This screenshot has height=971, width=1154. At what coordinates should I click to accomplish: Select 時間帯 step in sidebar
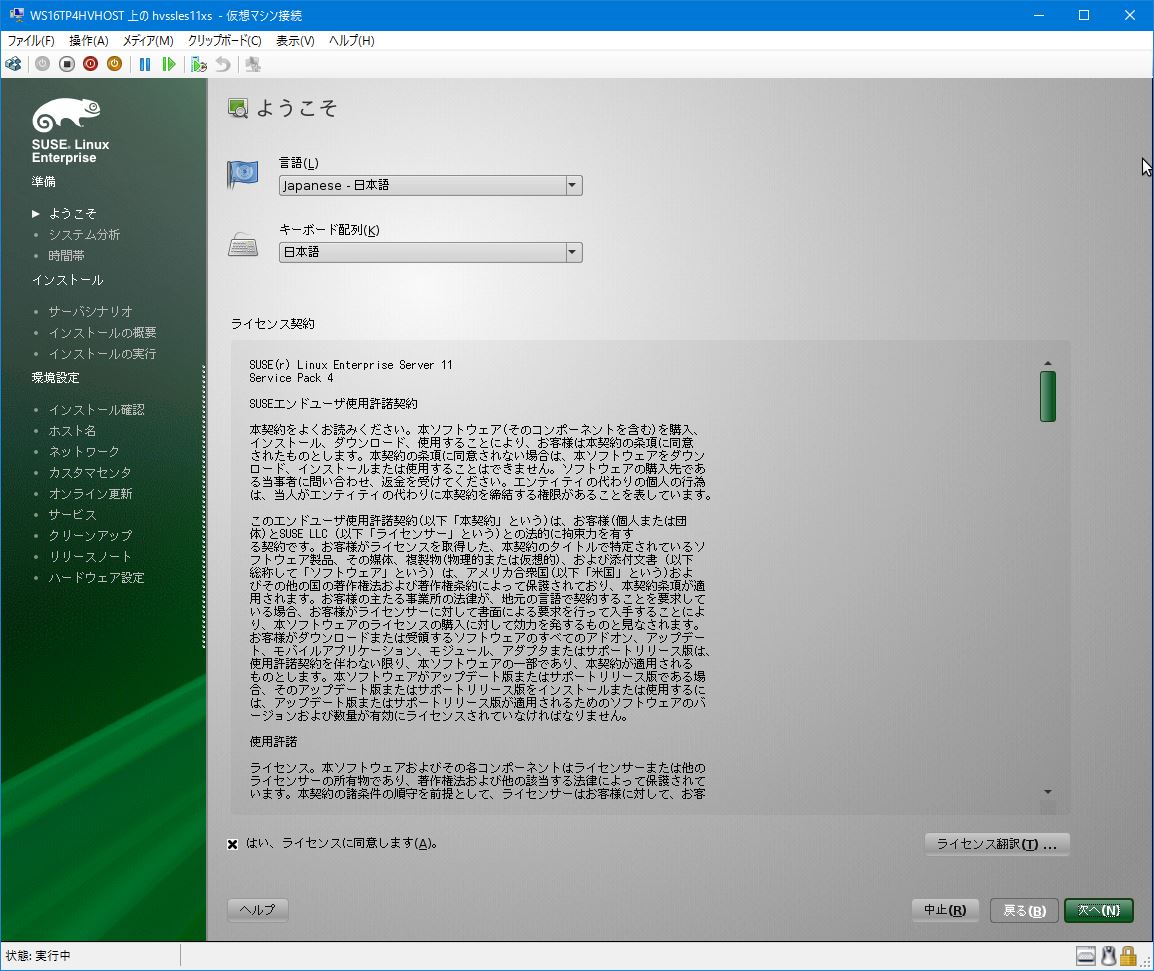(x=66, y=255)
